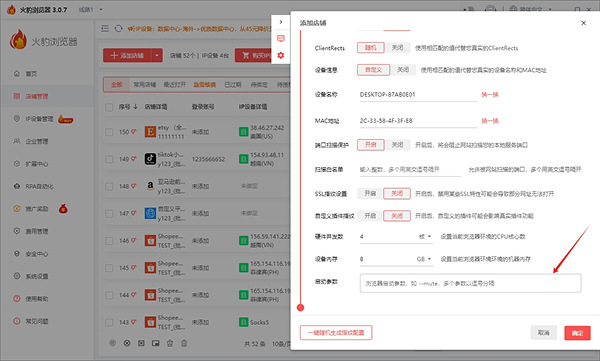The image size is (600, 361).
Task: Click 换一换 beside the device name
Action: pyautogui.click(x=490, y=95)
